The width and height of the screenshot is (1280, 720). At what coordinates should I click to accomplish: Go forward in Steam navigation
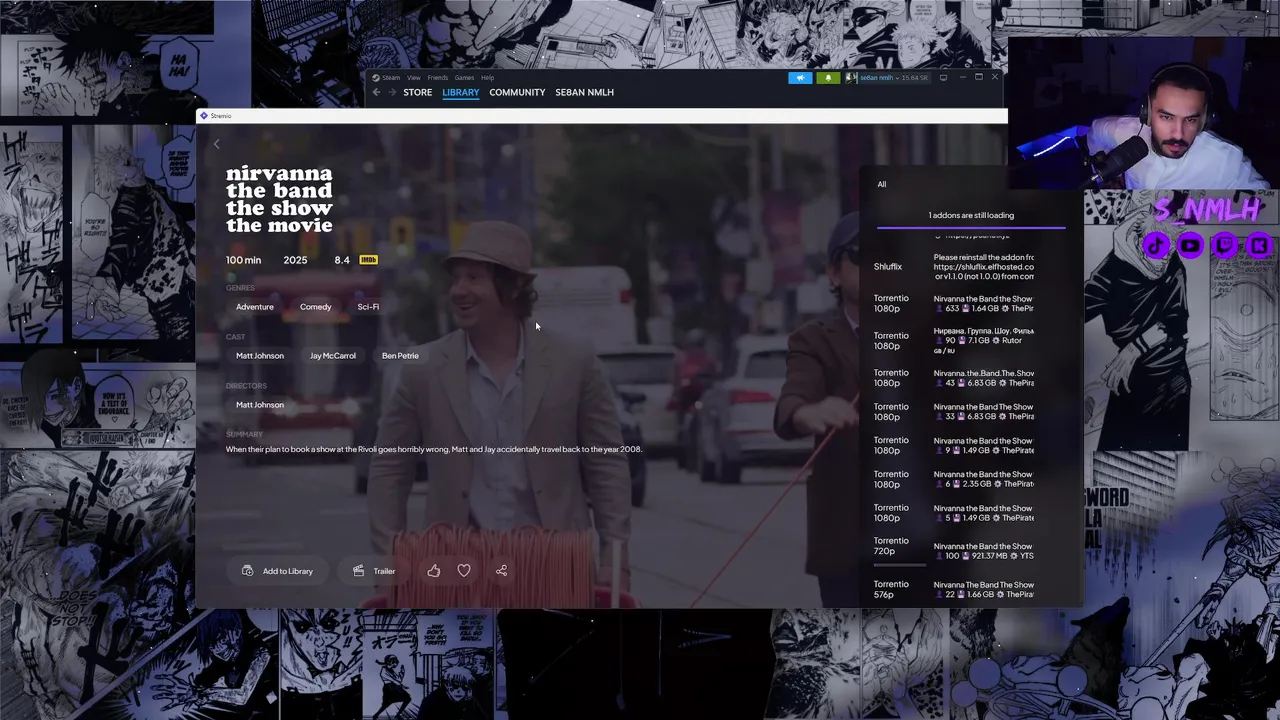392,92
